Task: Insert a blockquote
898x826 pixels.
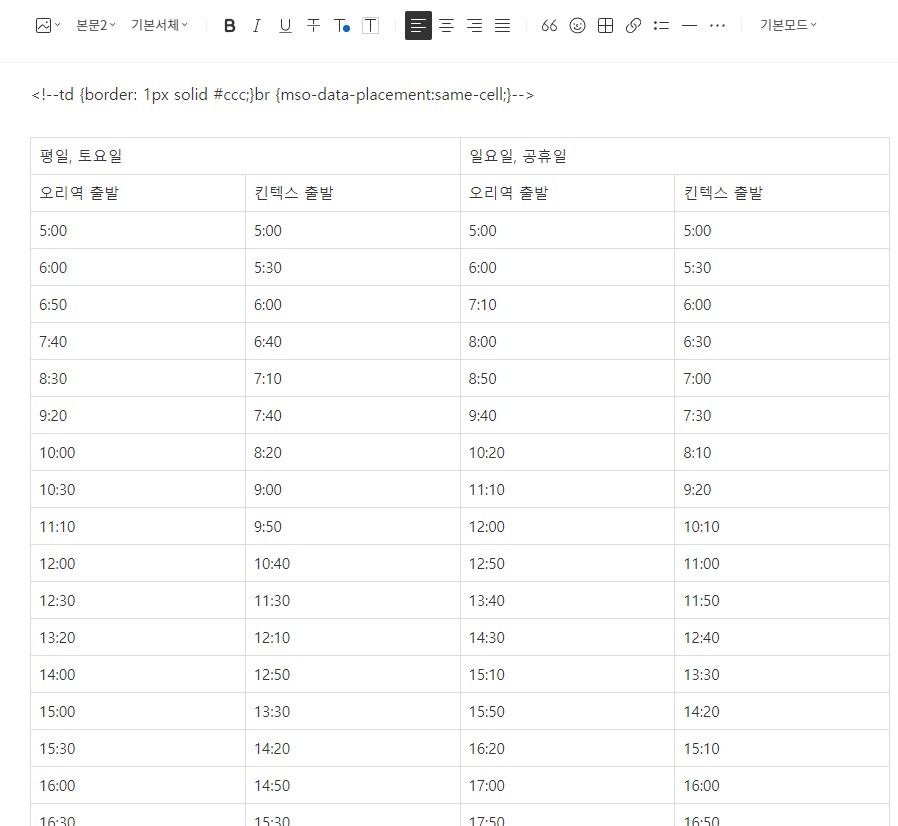Action: [x=549, y=26]
